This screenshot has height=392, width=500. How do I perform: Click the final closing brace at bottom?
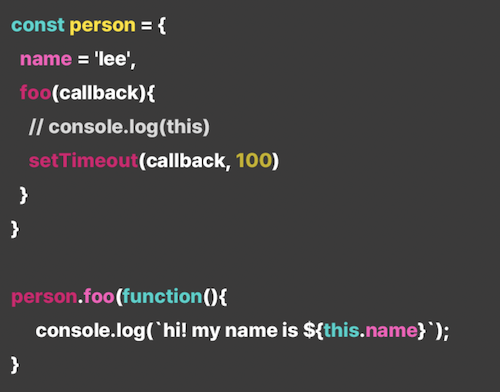tap(15, 365)
